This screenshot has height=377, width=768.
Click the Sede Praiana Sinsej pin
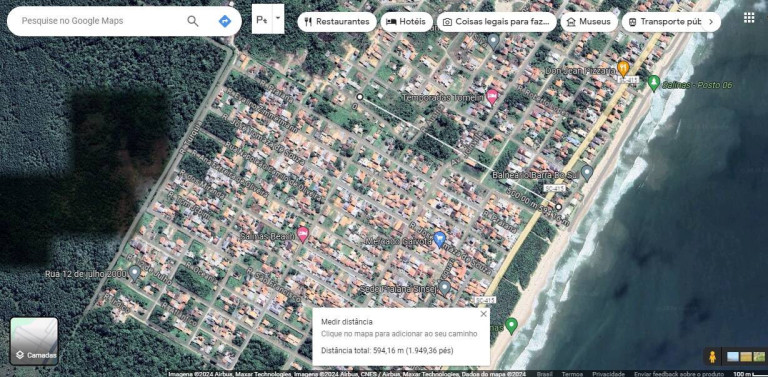click(x=444, y=287)
